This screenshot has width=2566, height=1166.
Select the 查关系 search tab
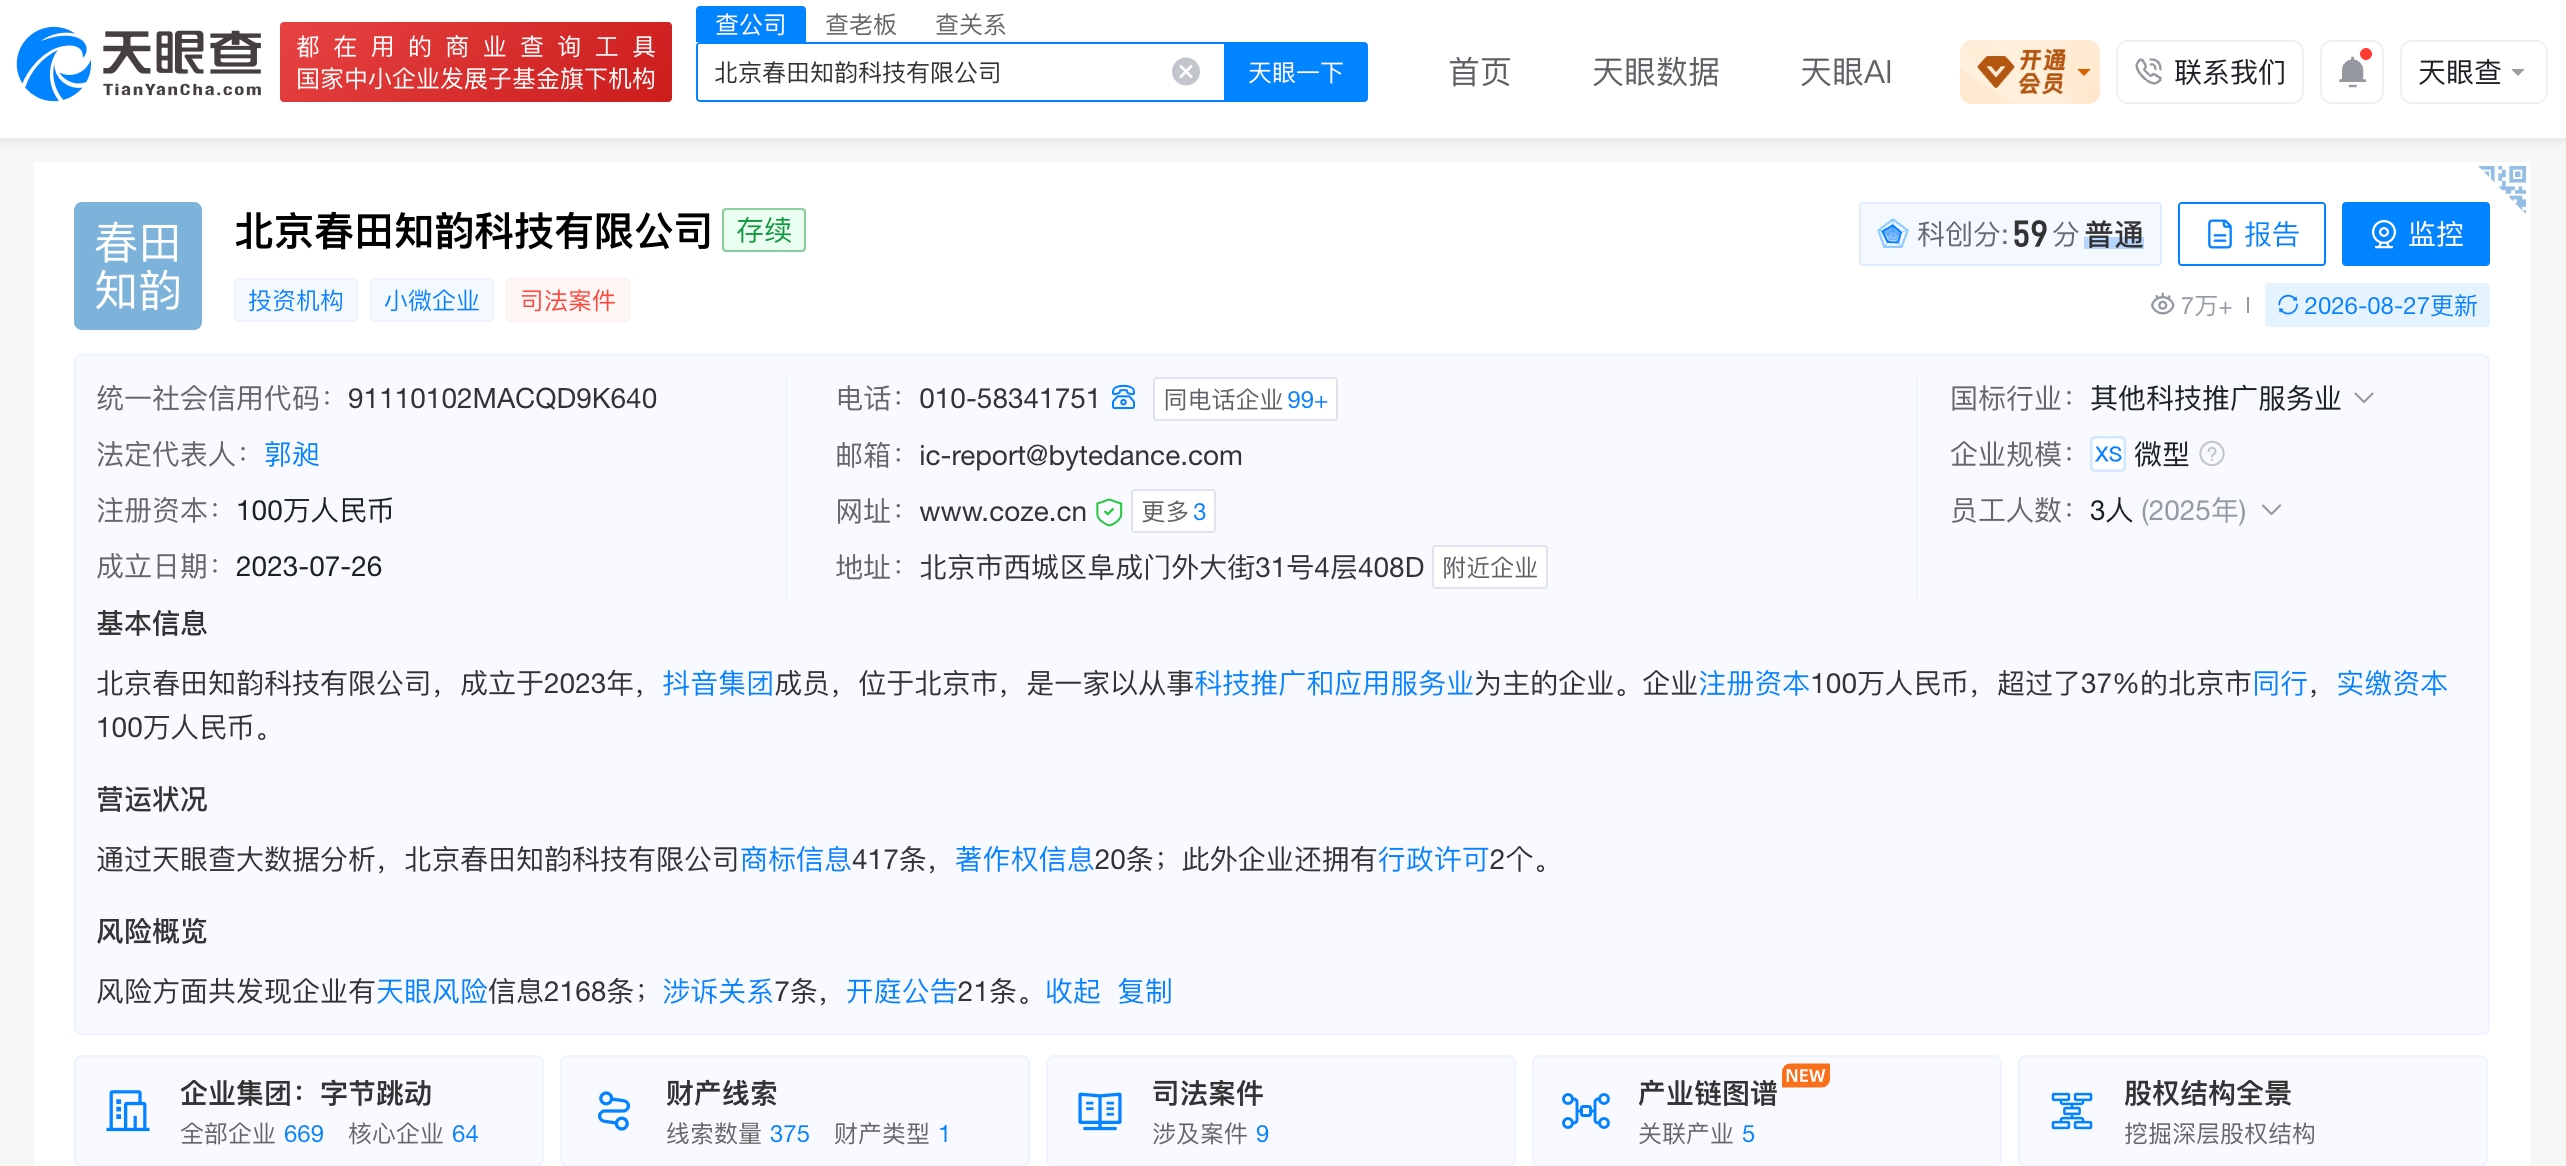pyautogui.click(x=970, y=24)
